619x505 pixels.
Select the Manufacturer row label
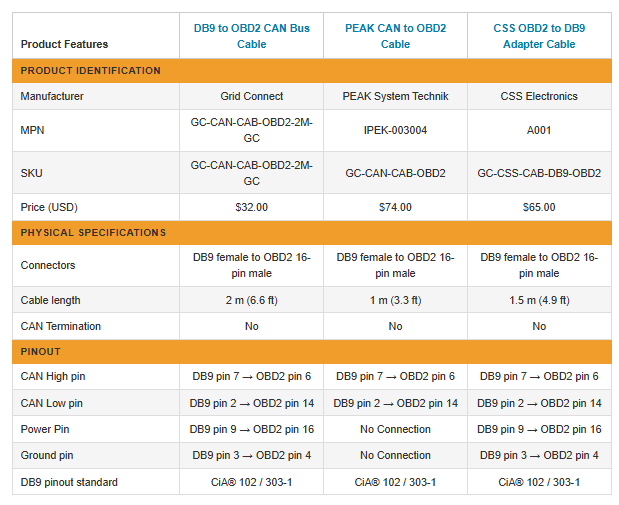tap(52, 96)
